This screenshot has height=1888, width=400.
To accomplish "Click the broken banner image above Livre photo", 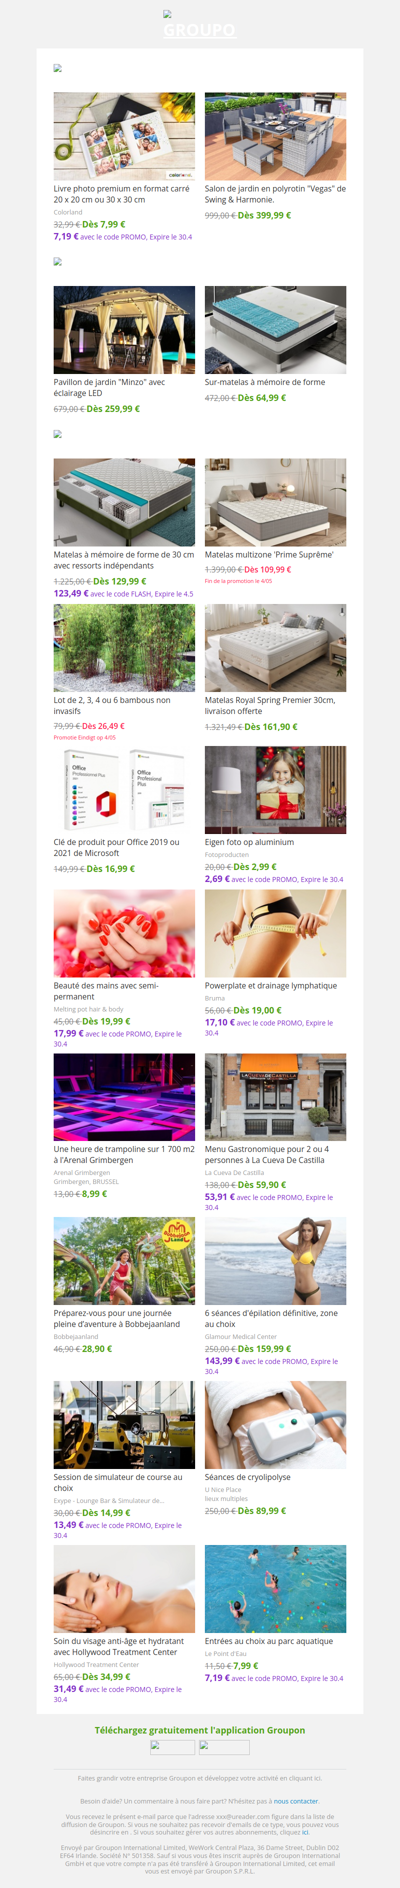I will 58,69.
